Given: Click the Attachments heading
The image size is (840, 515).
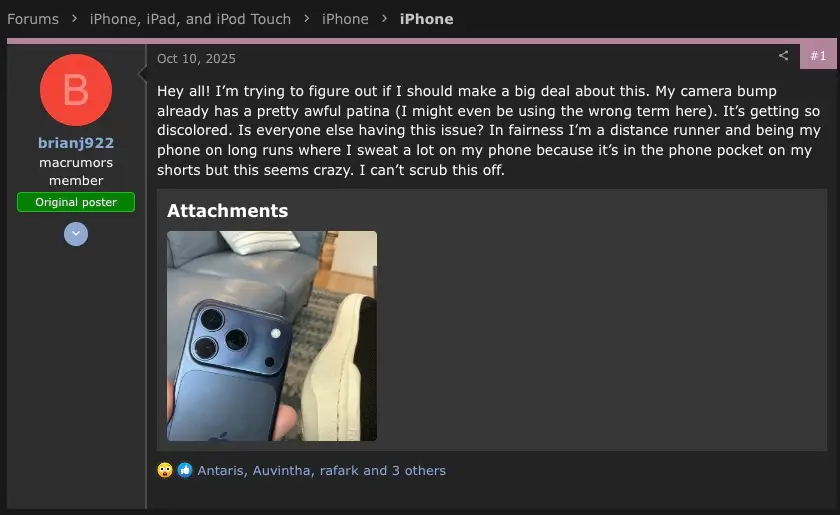Looking at the screenshot, I should click(x=228, y=211).
